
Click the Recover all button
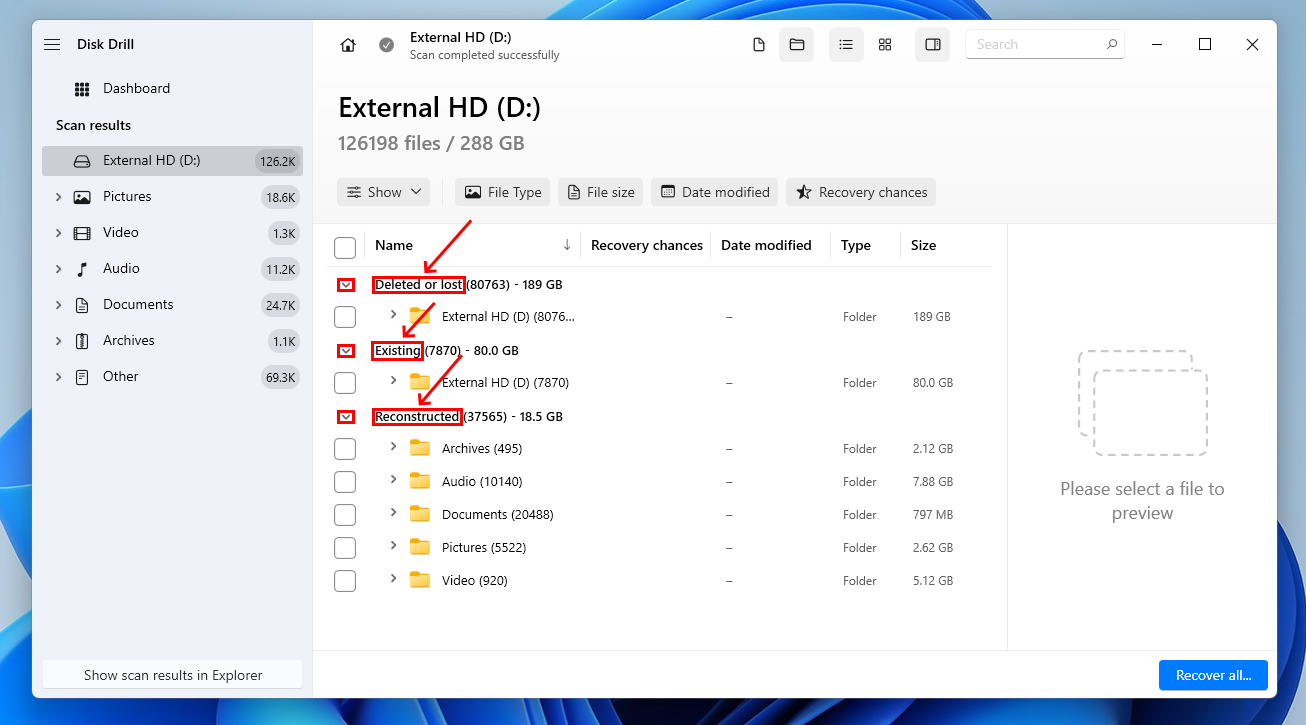click(1213, 675)
